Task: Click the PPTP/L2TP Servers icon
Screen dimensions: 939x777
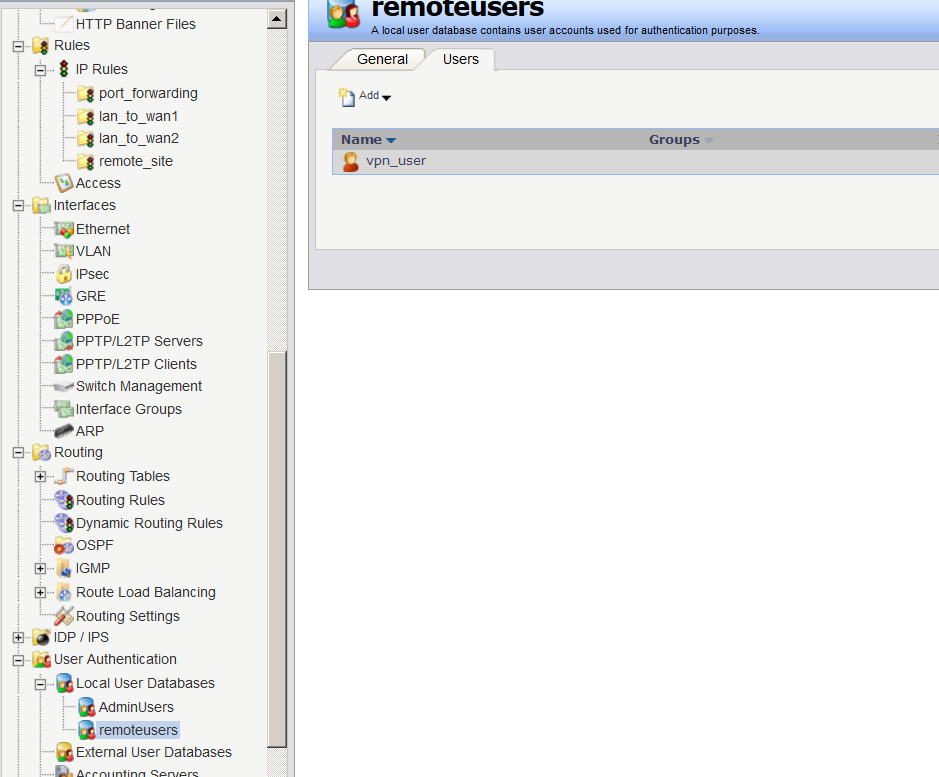Action: [63, 341]
